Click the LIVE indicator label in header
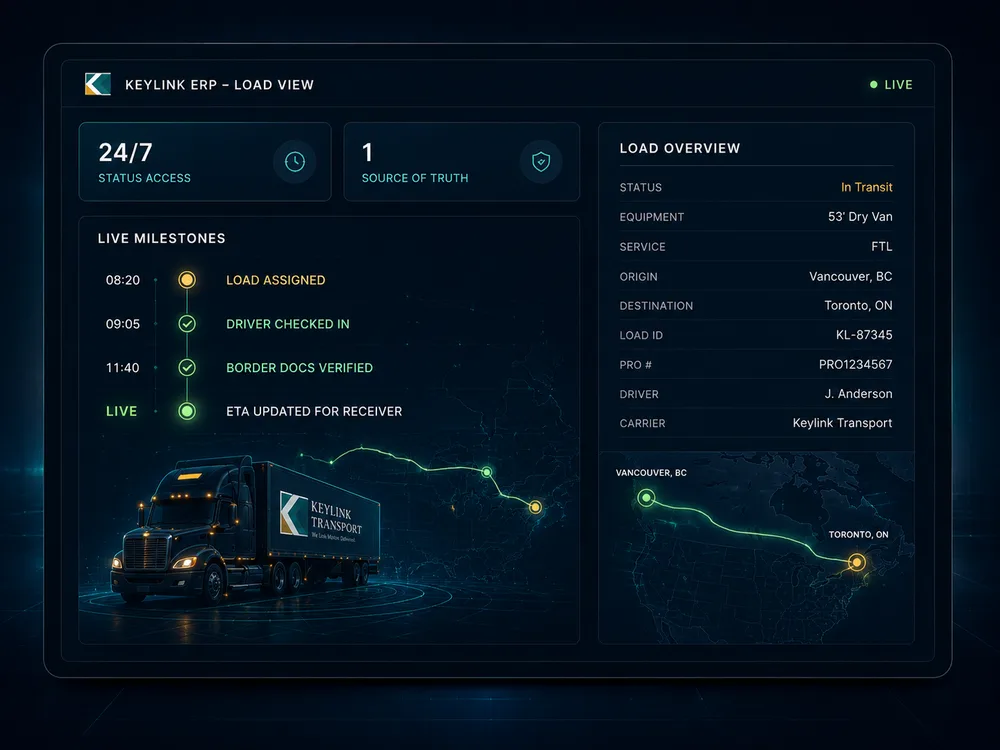 tap(899, 85)
